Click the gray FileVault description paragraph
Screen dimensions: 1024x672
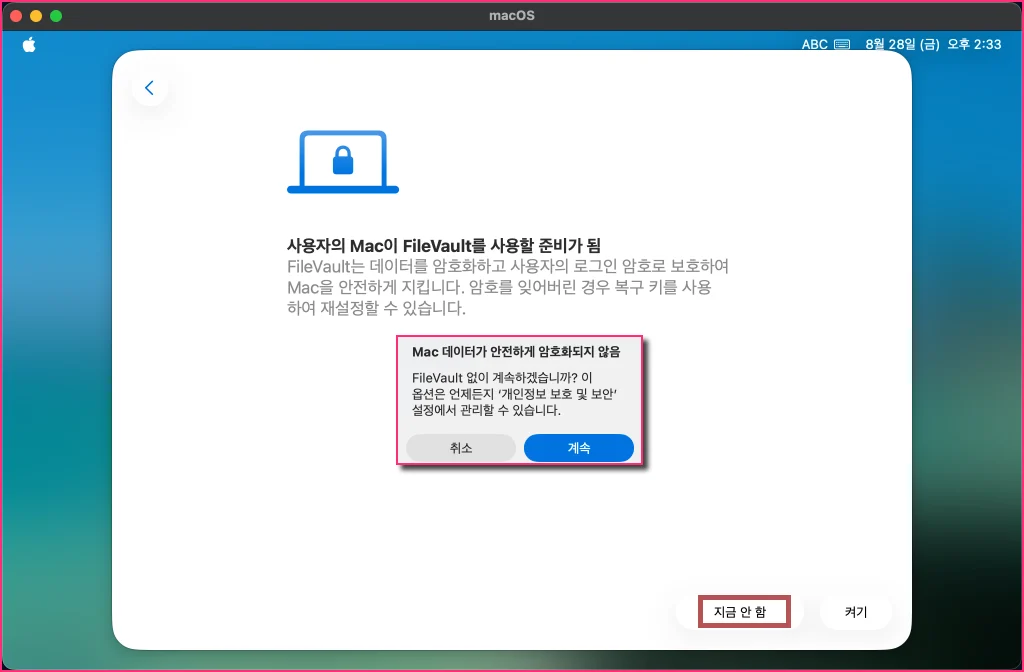click(508, 287)
